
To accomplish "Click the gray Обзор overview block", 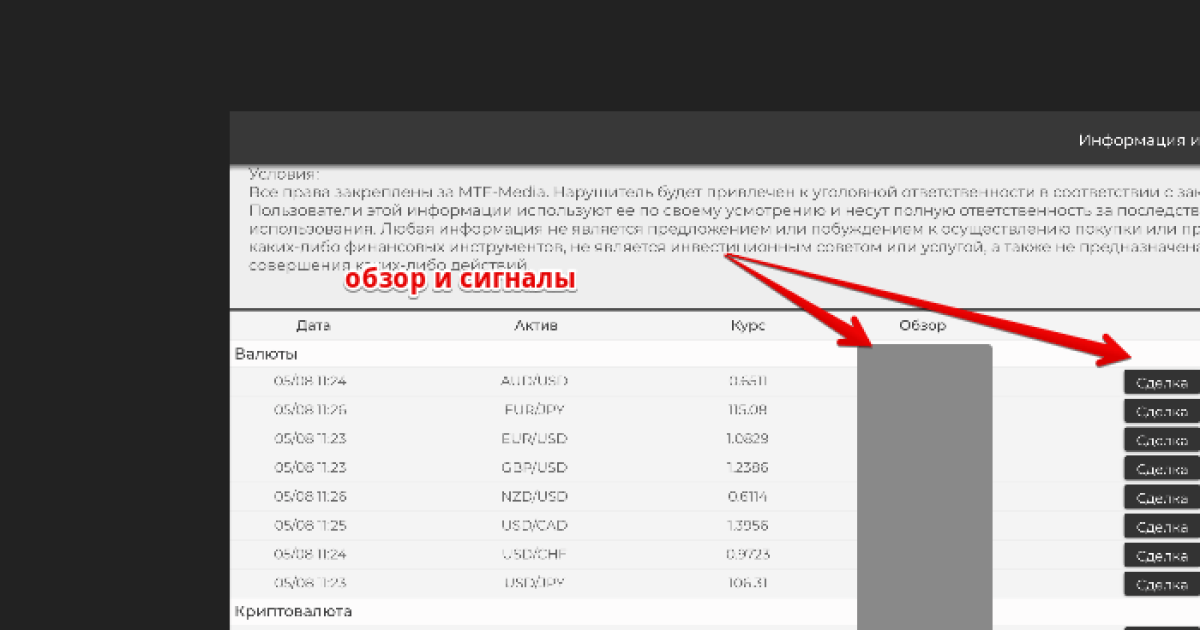I will pos(925,487).
